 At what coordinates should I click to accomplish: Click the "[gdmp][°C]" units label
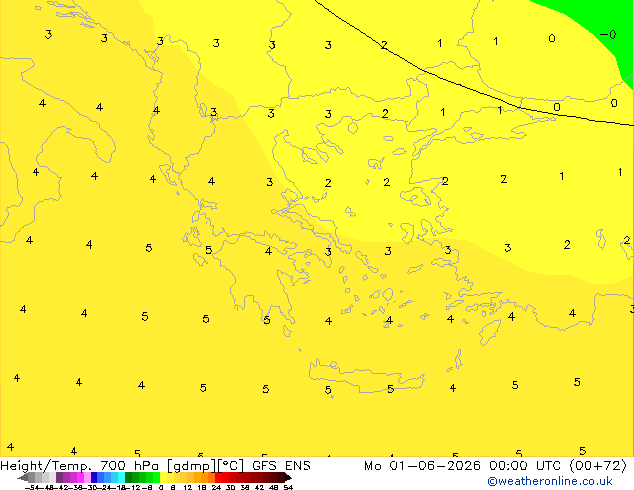coord(205,466)
